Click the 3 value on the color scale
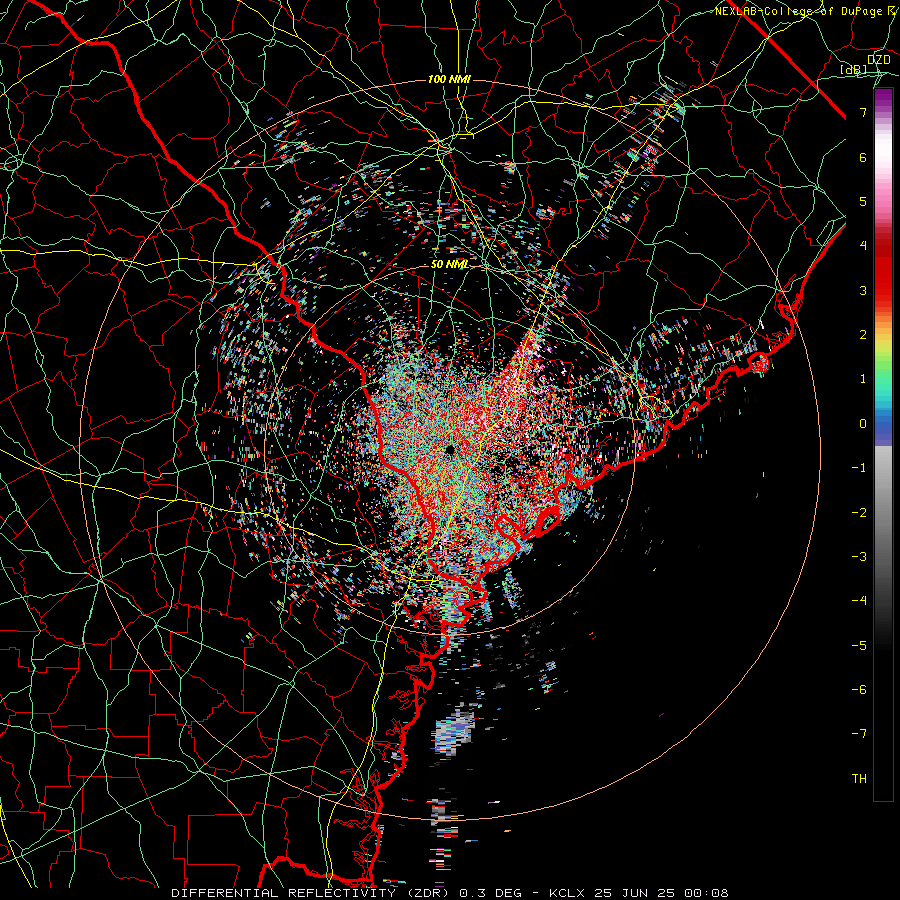Image resolution: width=900 pixels, height=900 pixels. [x=863, y=290]
